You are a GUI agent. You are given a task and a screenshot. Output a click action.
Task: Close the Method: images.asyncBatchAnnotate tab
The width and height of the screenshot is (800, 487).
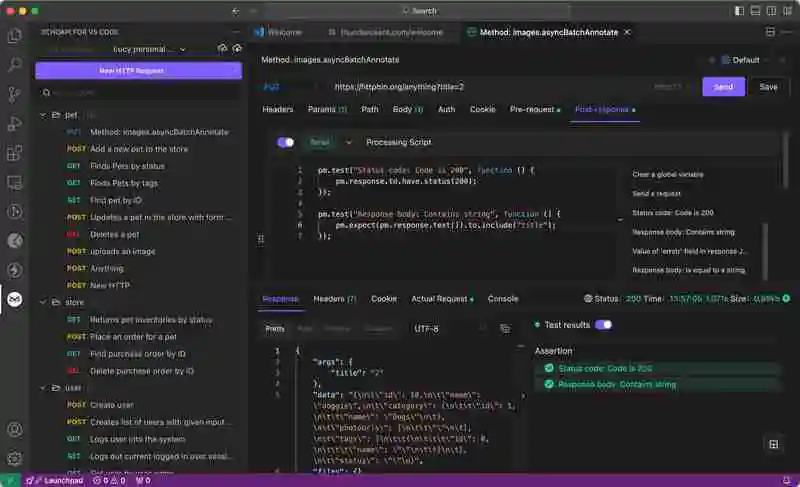pyautogui.click(x=627, y=32)
